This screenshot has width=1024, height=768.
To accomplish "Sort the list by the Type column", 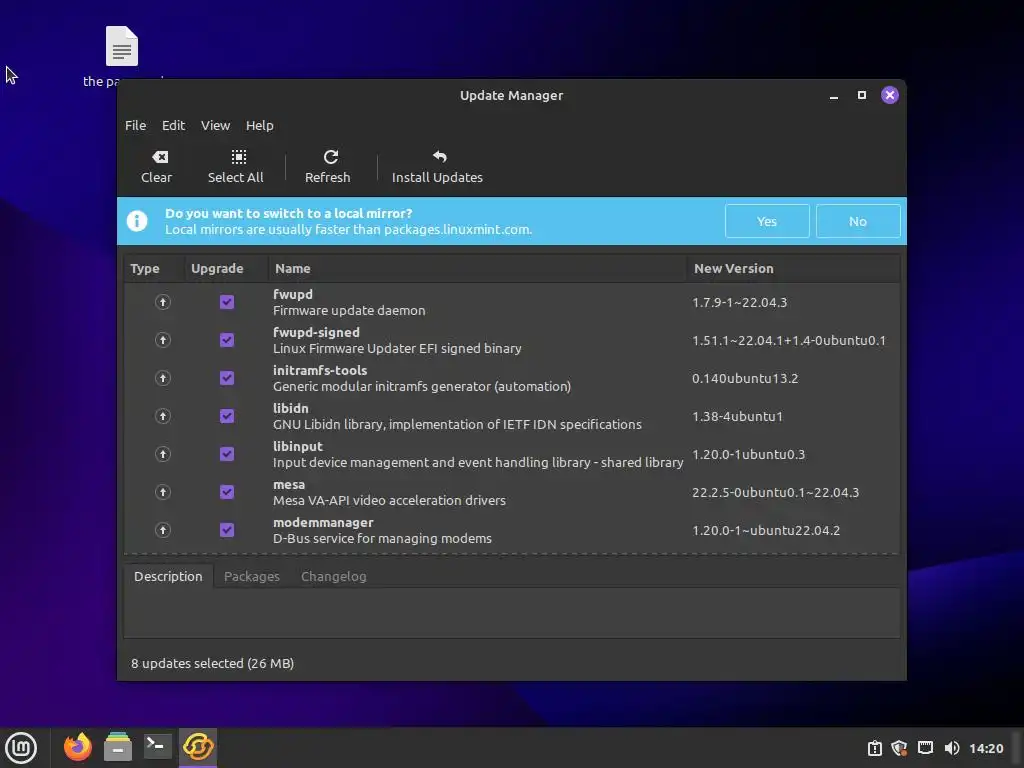I will (x=154, y=268).
